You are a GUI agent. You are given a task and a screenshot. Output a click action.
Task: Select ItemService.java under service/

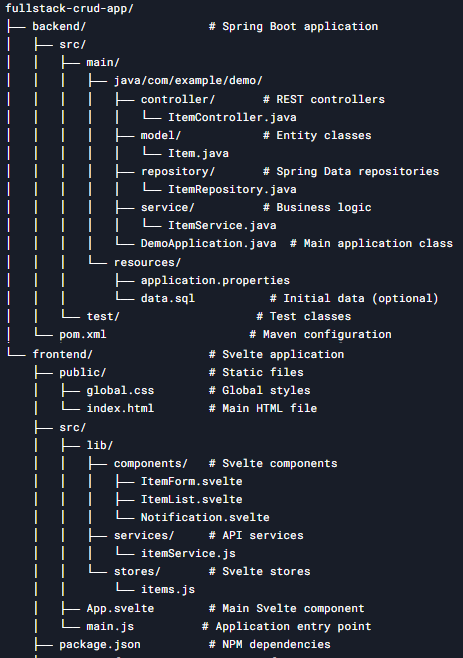(222, 225)
